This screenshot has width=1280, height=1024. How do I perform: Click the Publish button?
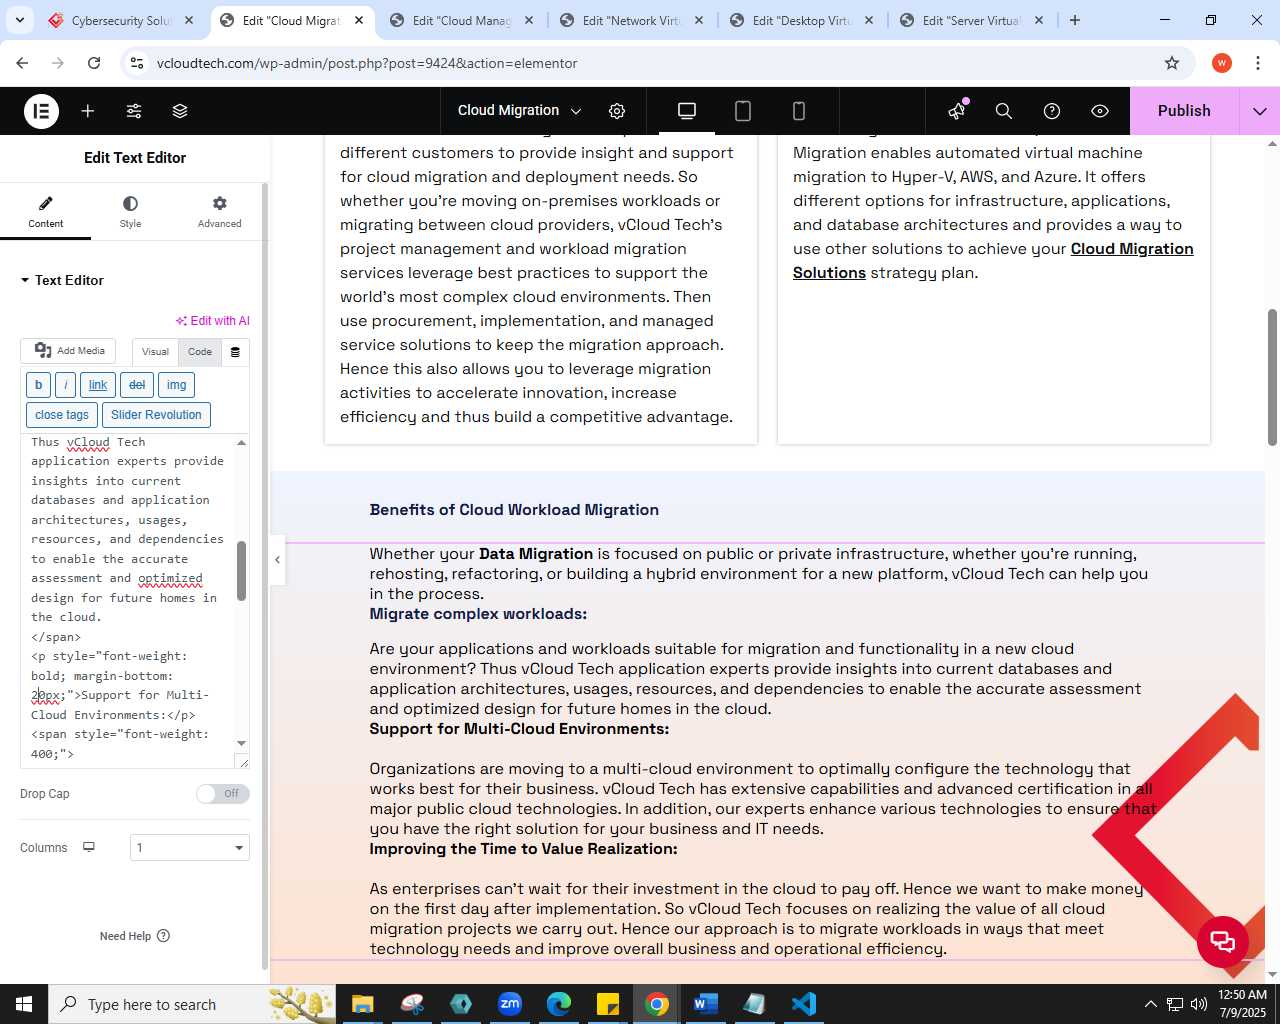(1184, 111)
